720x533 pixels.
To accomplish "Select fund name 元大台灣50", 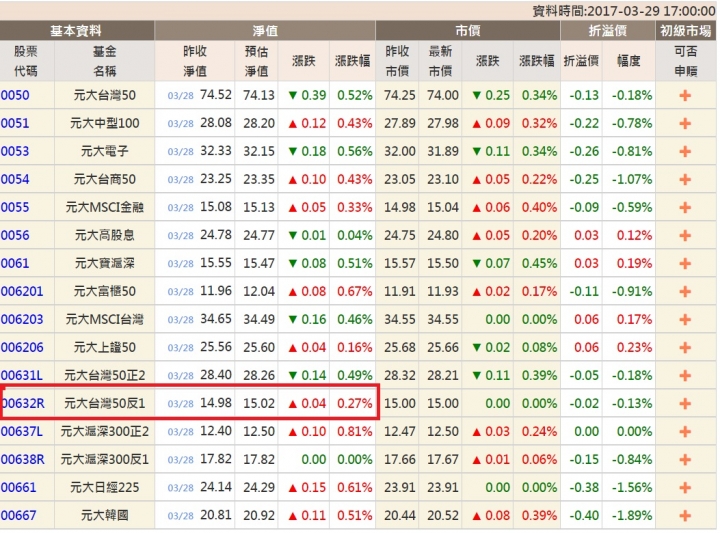I will (x=105, y=95).
